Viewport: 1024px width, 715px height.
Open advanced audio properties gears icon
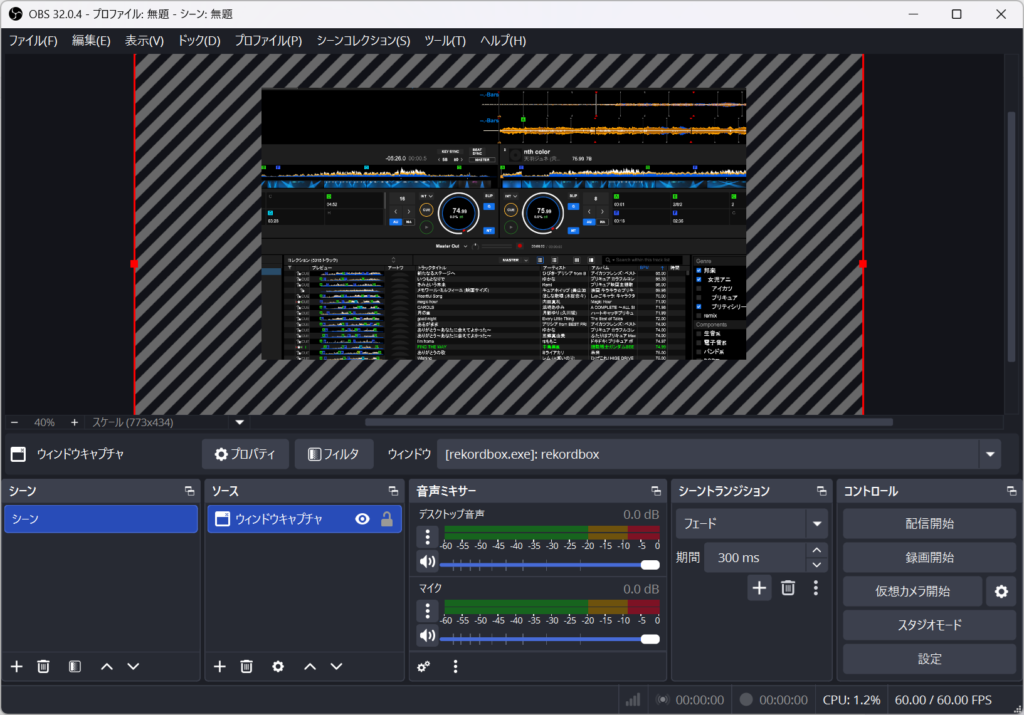coord(424,666)
